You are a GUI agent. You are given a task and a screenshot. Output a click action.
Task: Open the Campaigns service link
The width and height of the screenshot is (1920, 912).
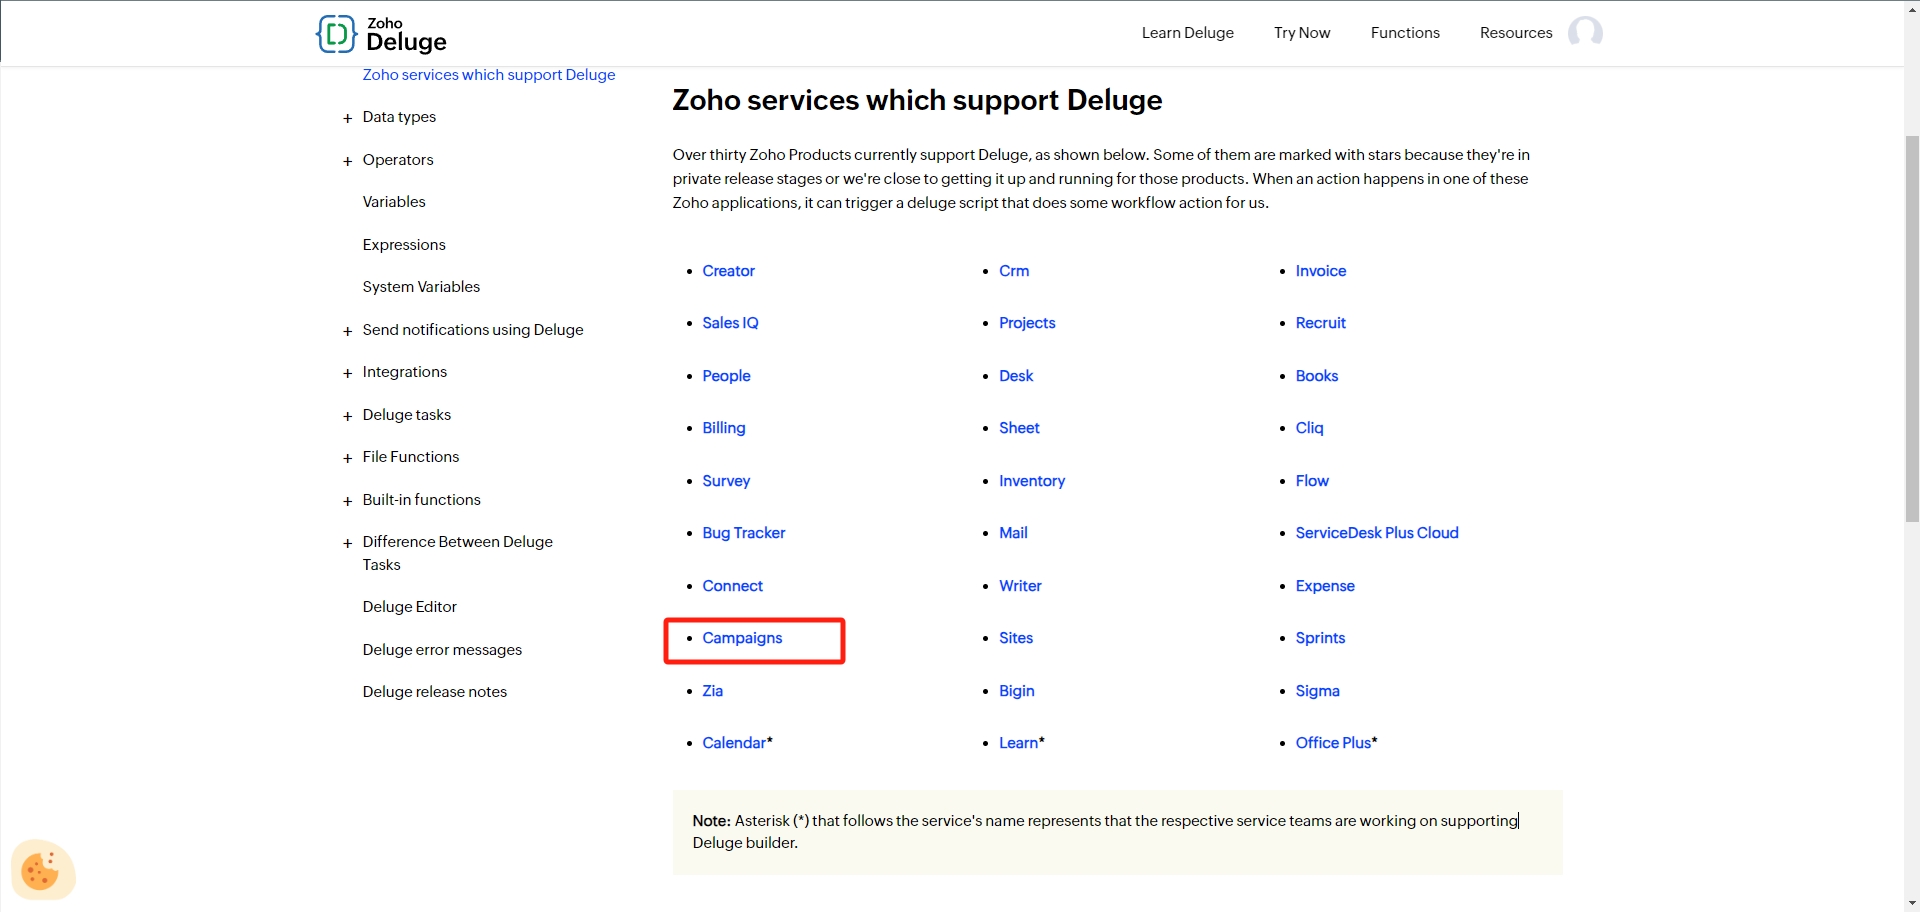pos(743,638)
